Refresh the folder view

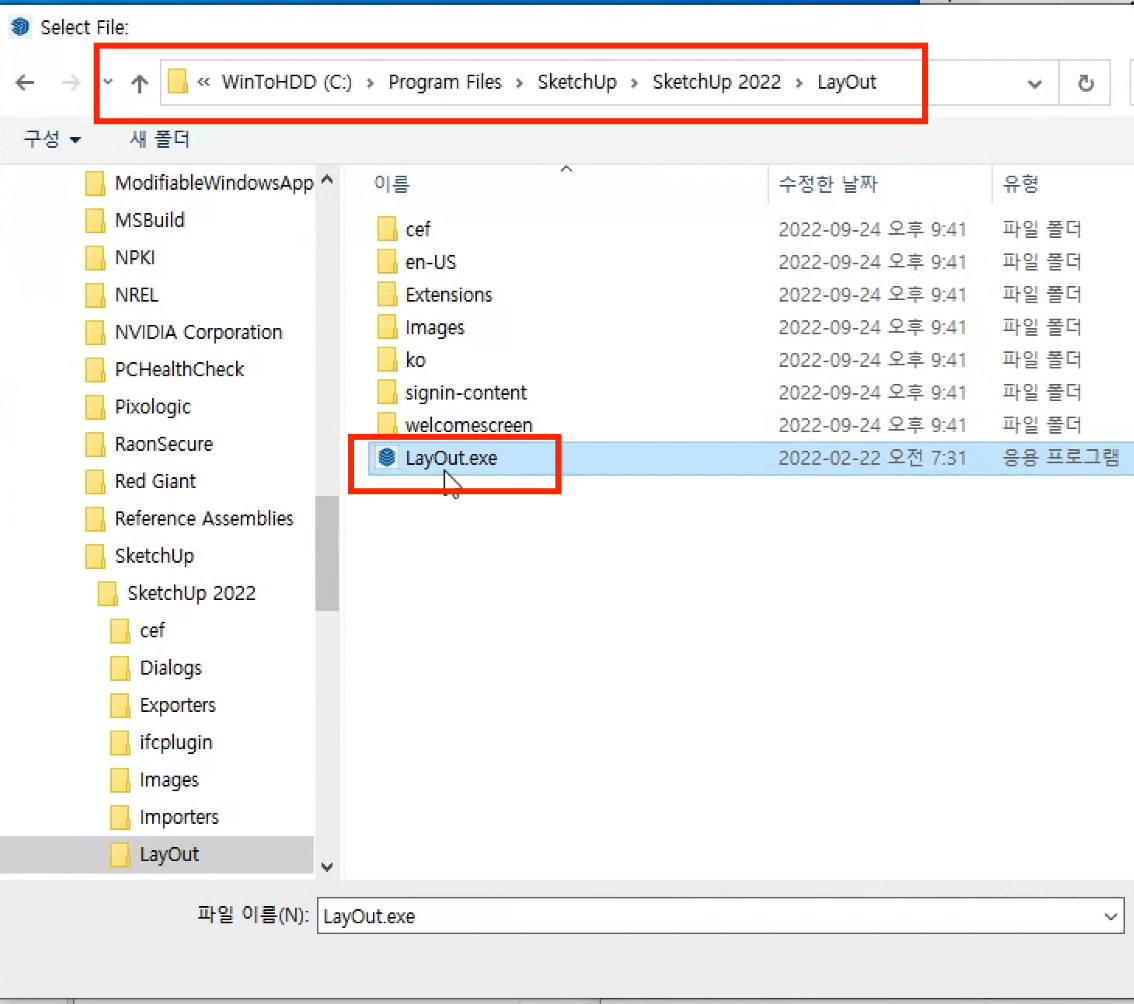[x=1085, y=83]
